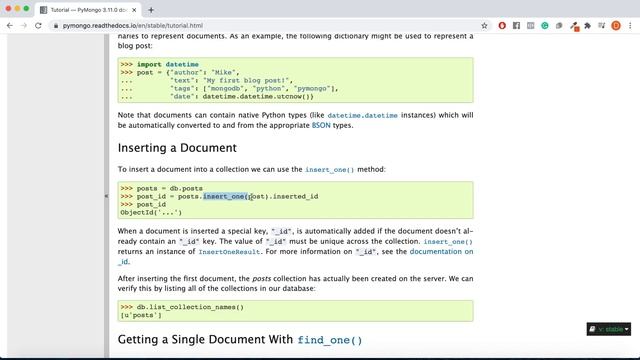
Task: Open the orange profile avatar
Action: pos(616,26)
